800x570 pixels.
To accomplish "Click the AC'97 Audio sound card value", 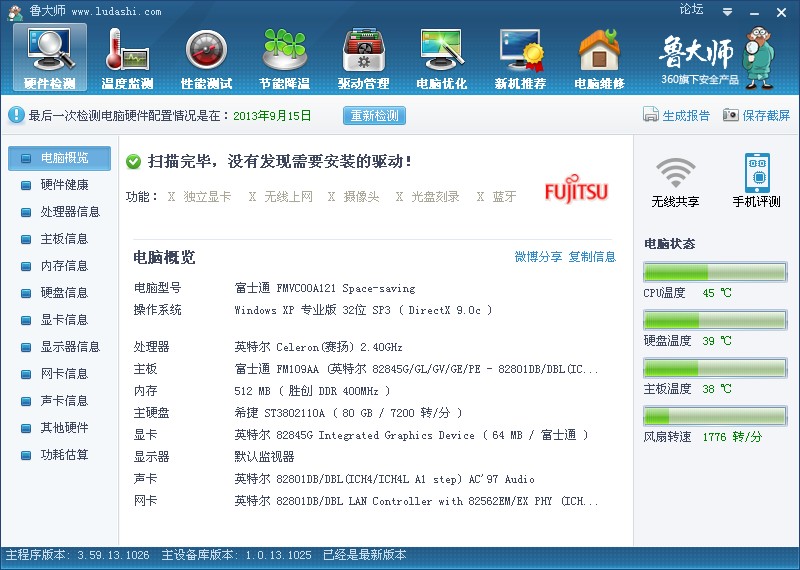I will tap(385, 479).
